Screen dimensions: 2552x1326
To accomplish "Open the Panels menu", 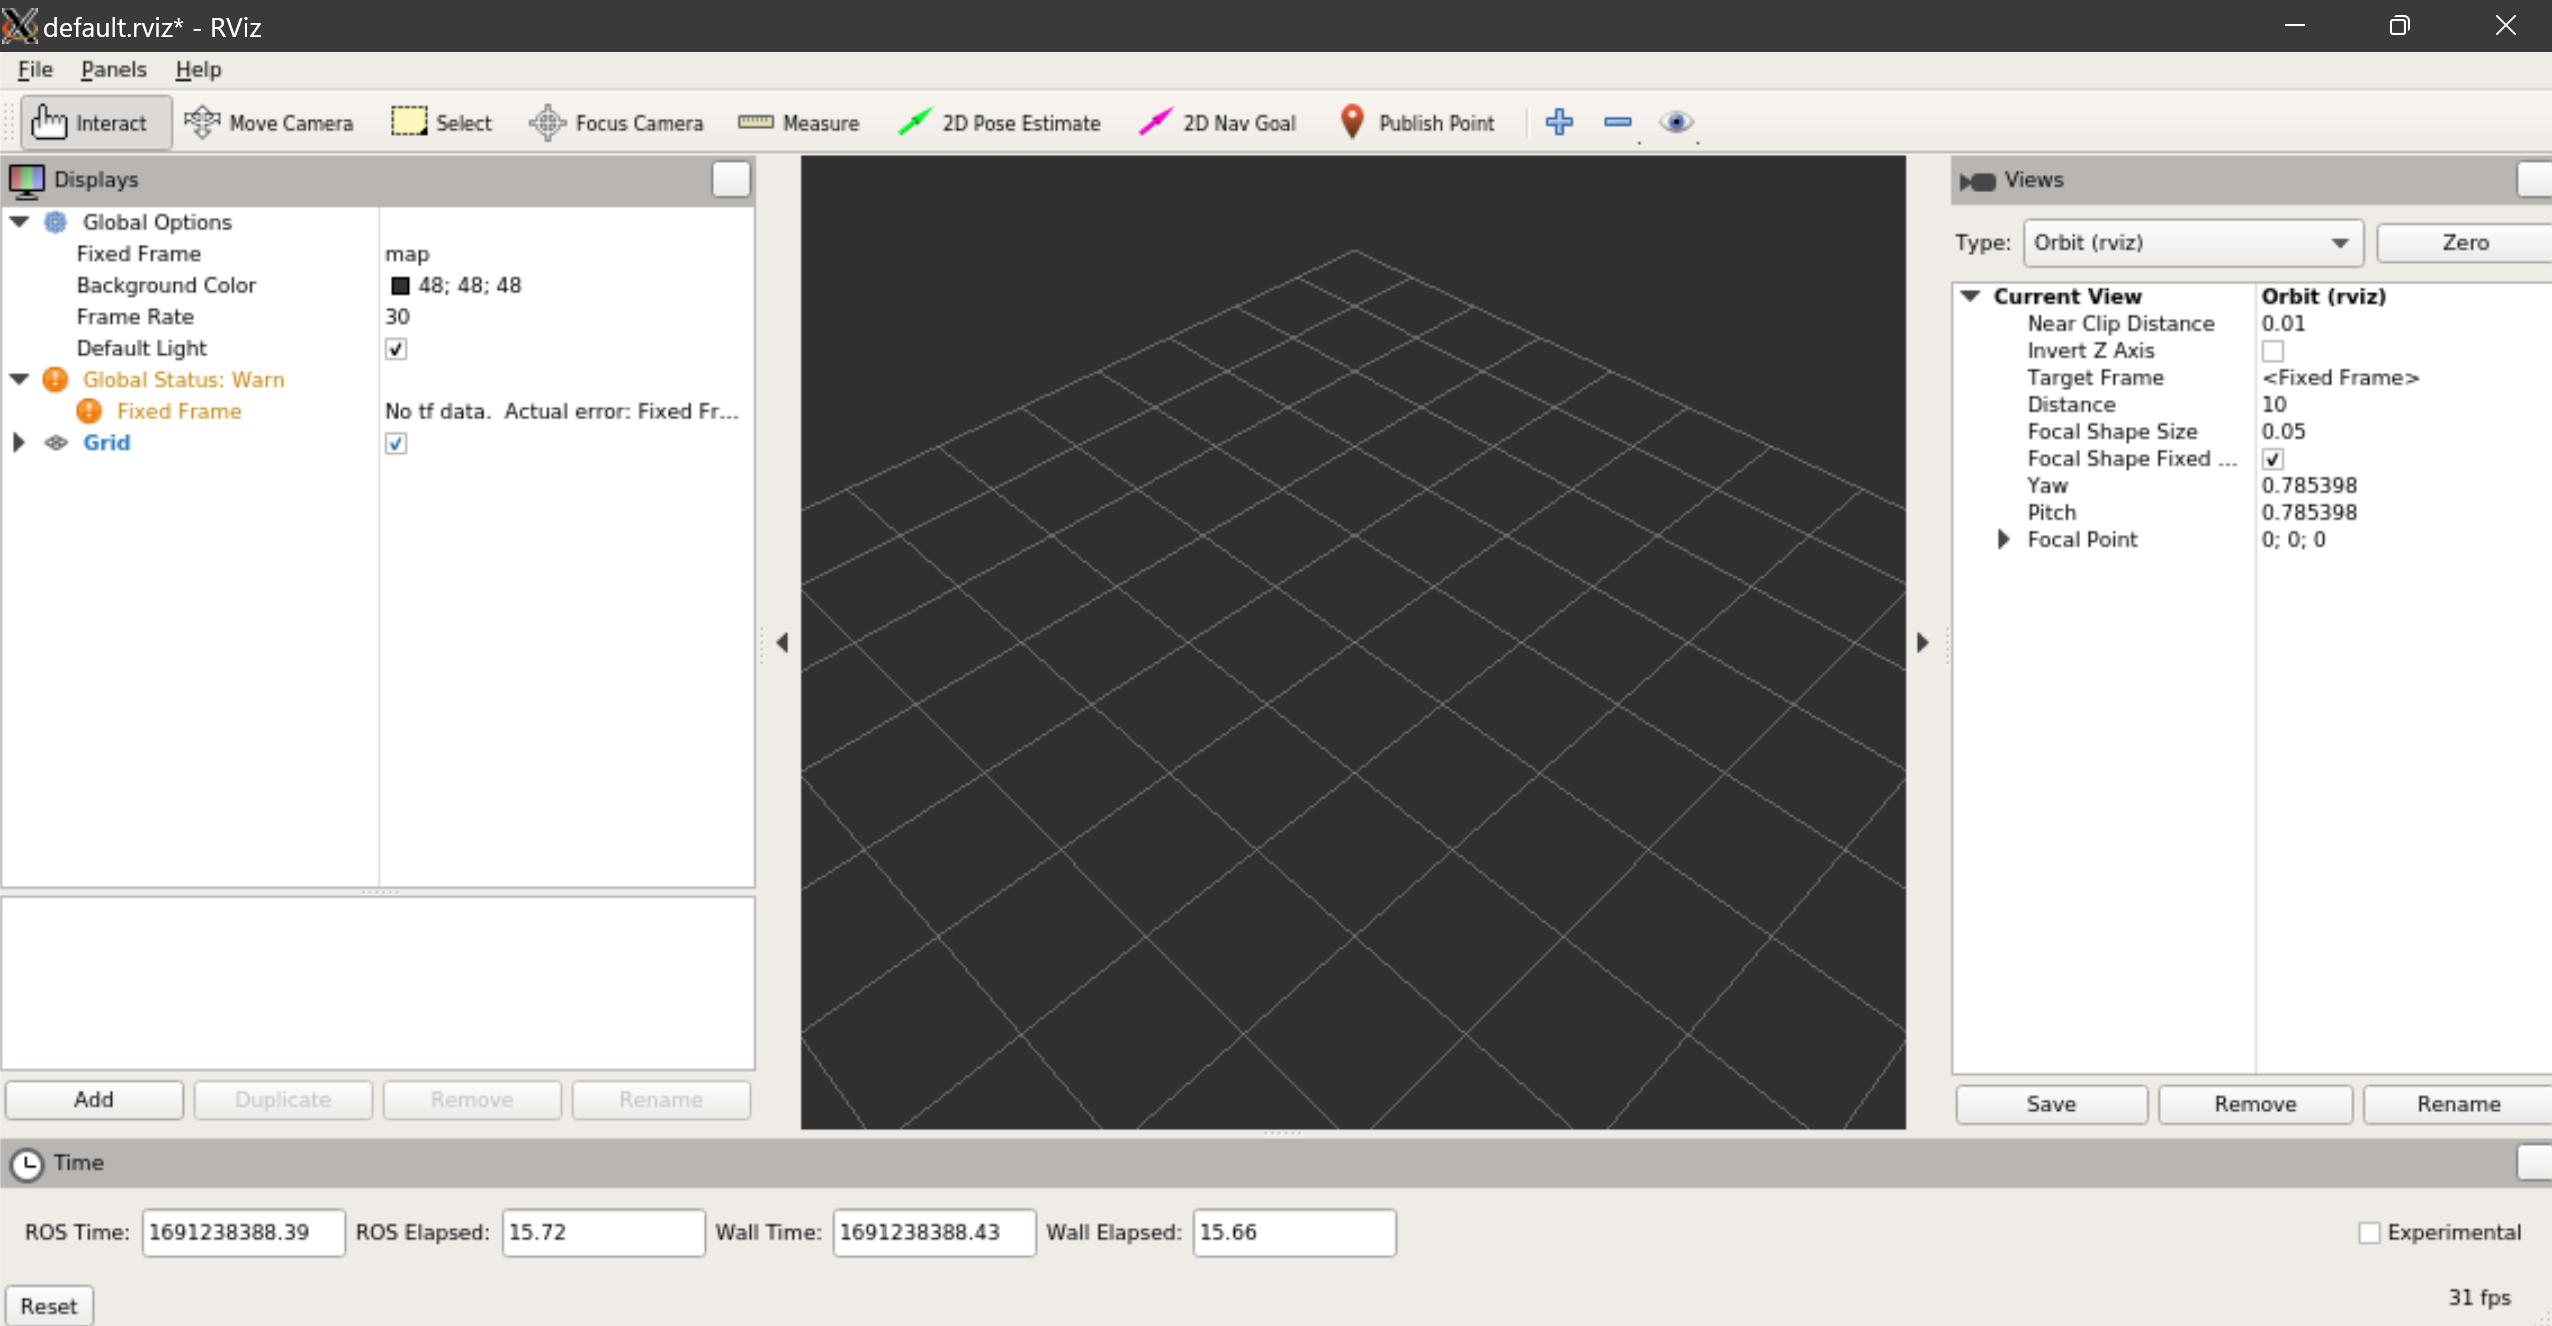I will point(113,69).
